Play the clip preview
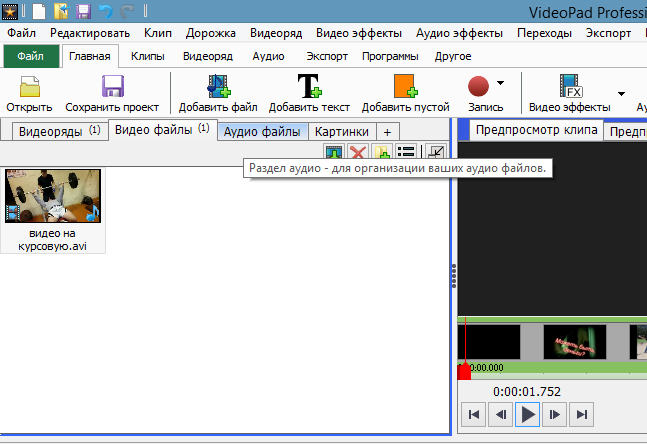 [527, 414]
